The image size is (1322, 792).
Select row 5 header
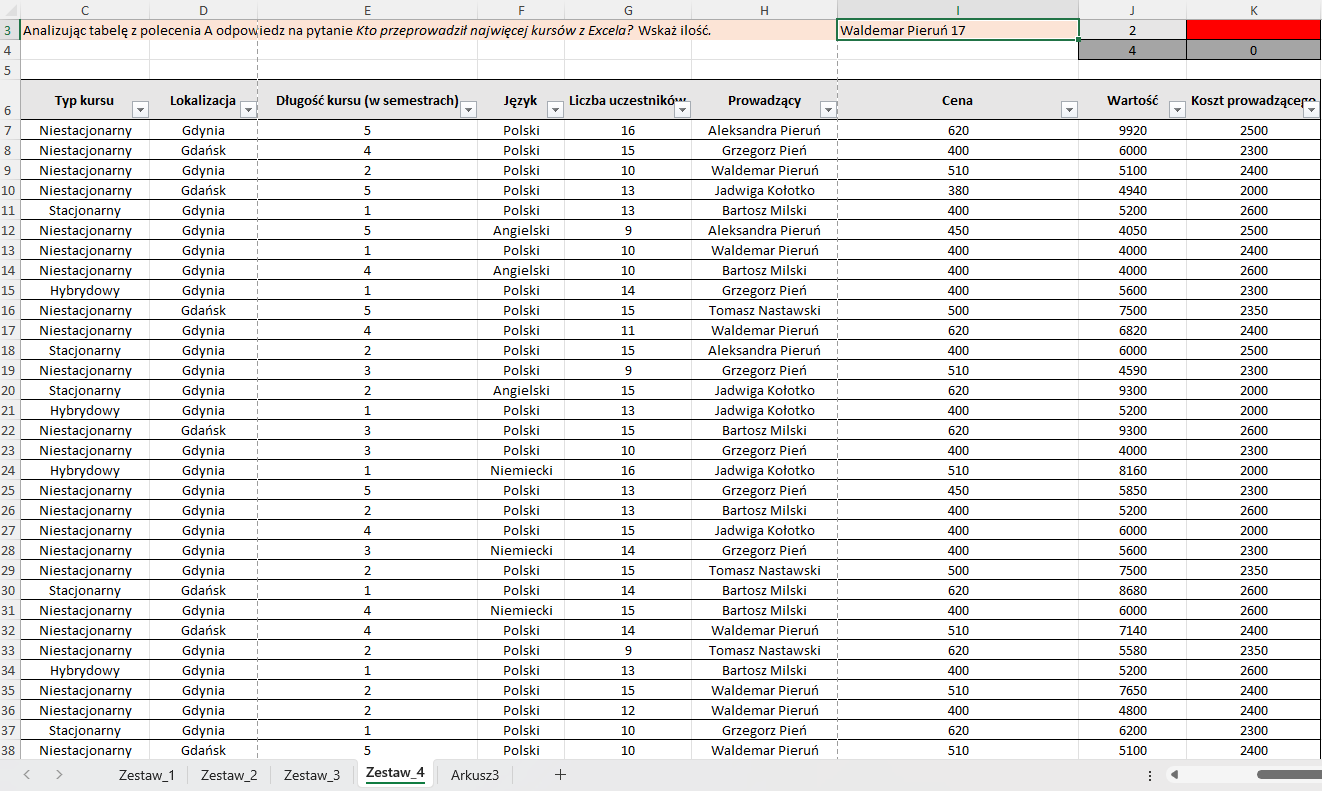8,70
